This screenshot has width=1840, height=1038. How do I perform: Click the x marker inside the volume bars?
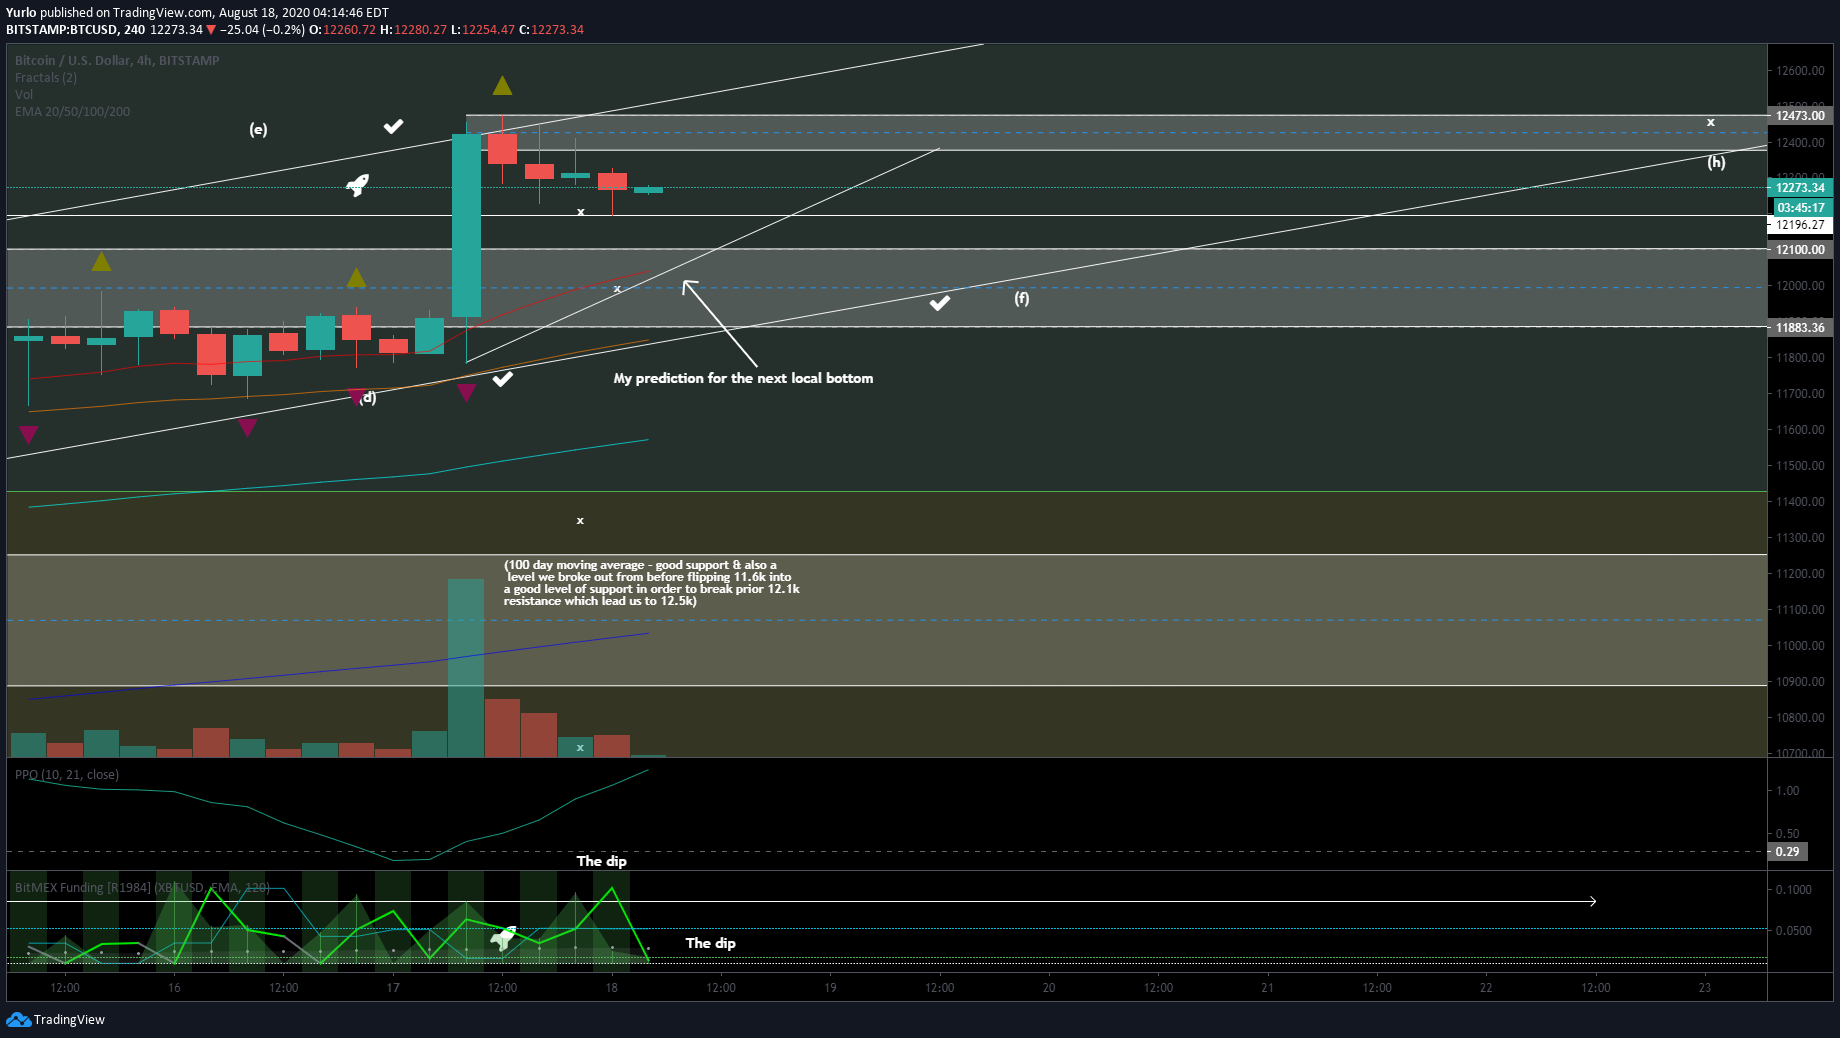(x=580, y=747)
